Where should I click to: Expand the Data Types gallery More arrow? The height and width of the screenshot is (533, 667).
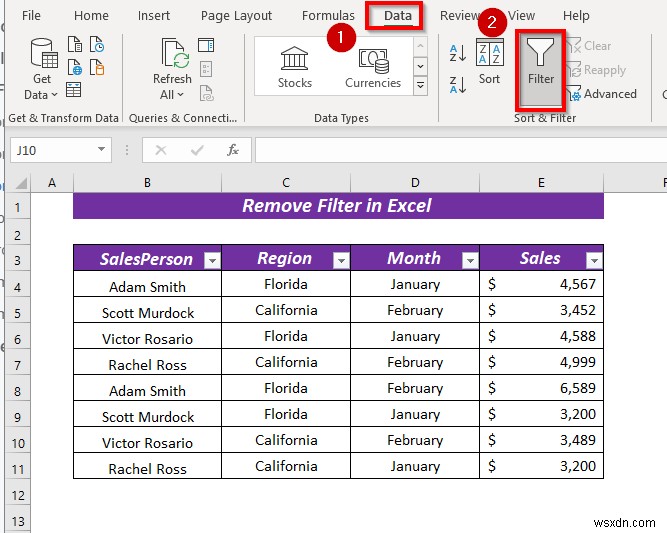[x=420, y=86]
